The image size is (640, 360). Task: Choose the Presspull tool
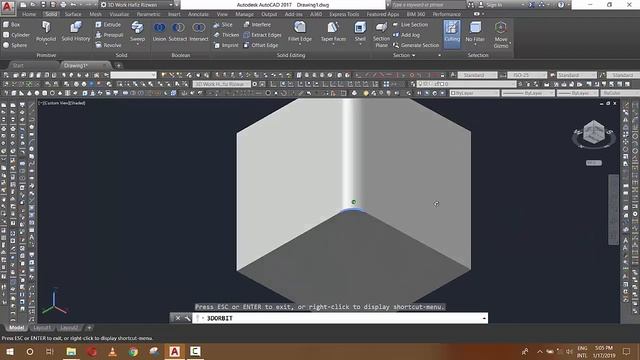[109, 35]
